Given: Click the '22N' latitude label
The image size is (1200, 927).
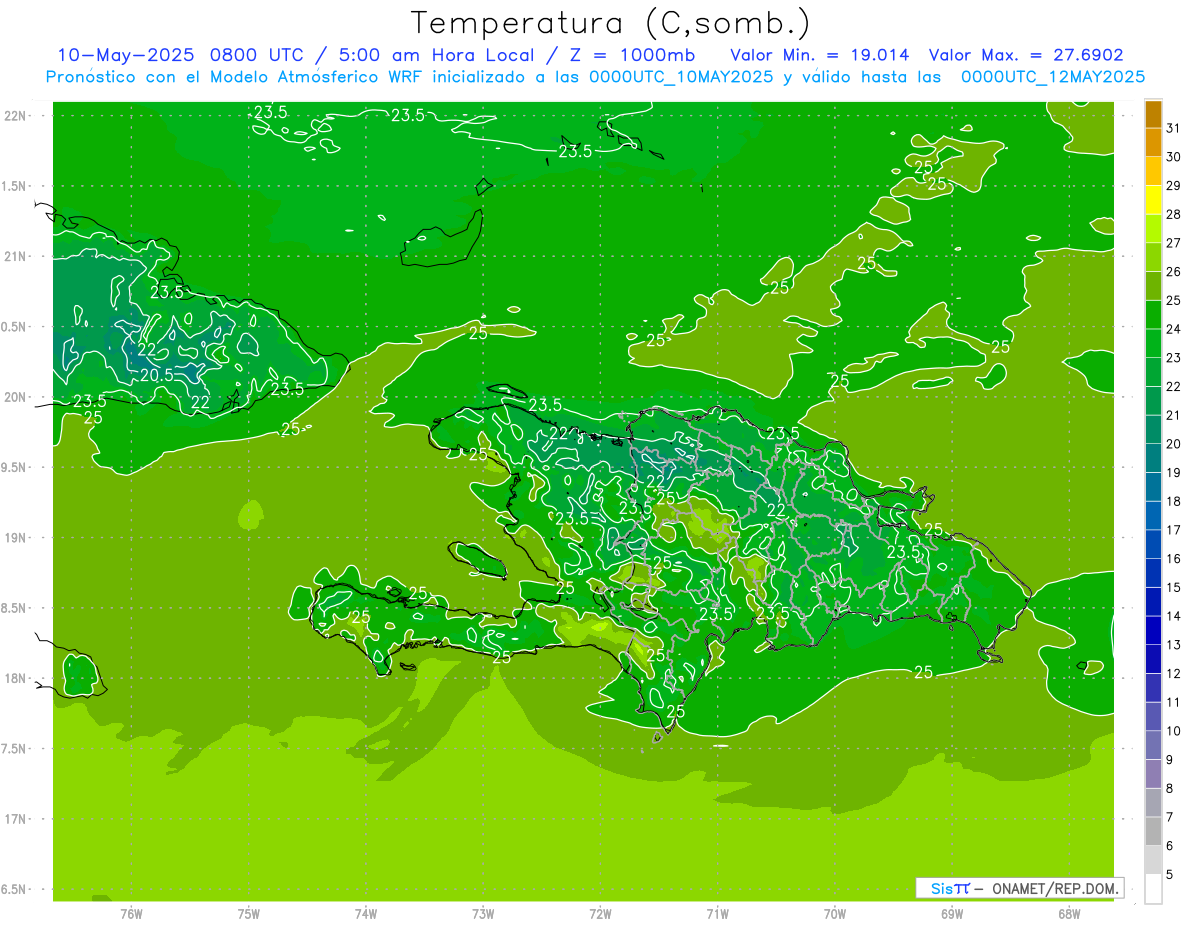Looking at the screenshot, I should click(x=16, y=116).
